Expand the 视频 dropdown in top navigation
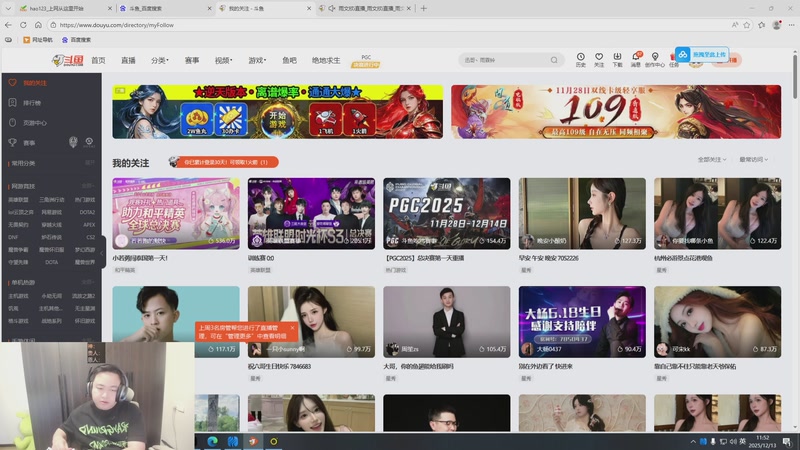 point(223,60)
